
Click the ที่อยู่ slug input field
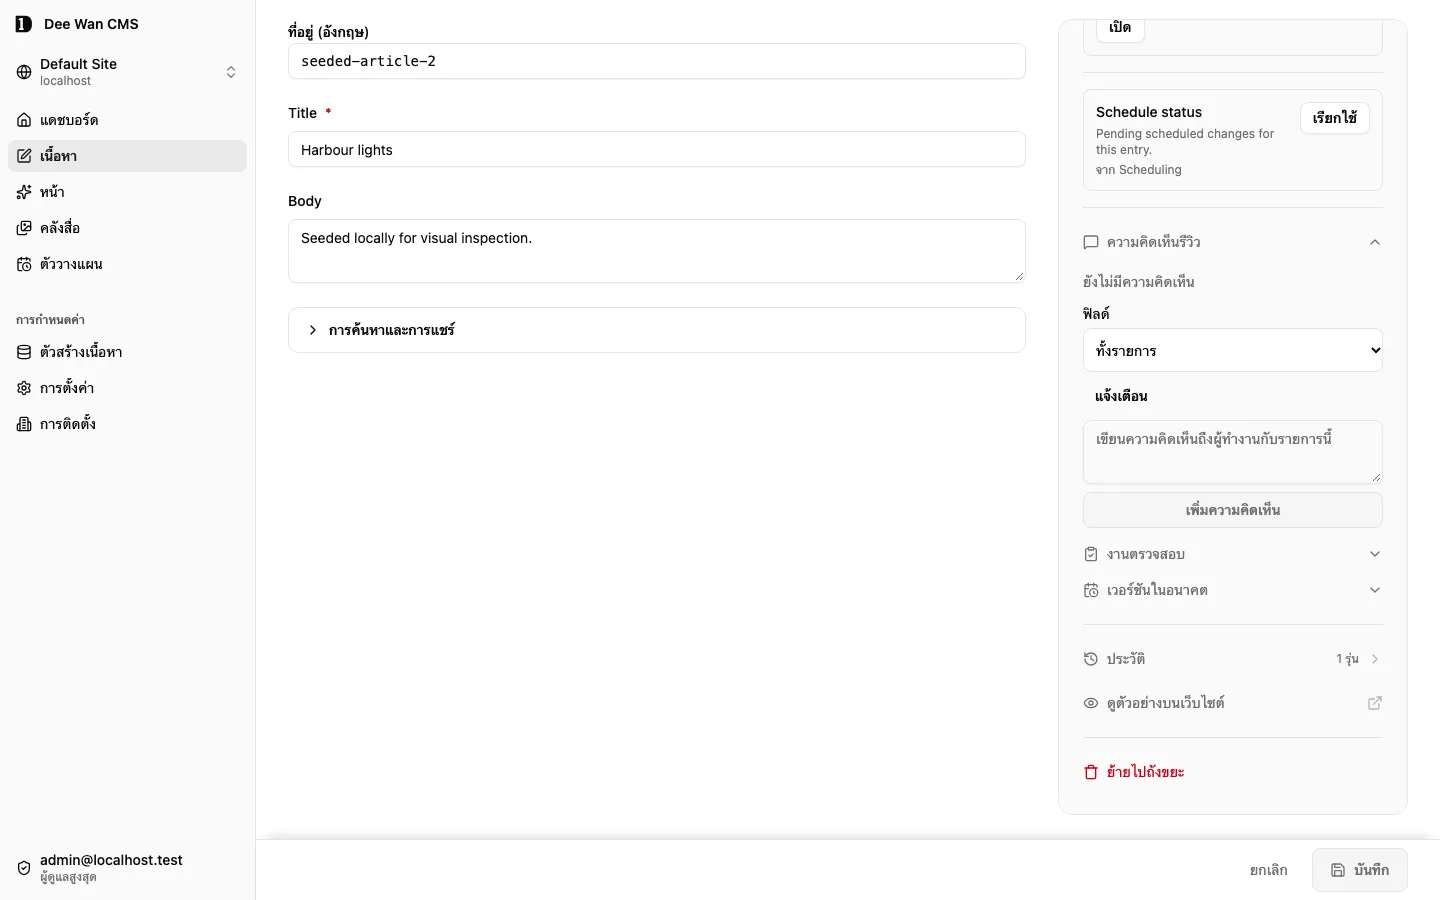click(657, 61)
